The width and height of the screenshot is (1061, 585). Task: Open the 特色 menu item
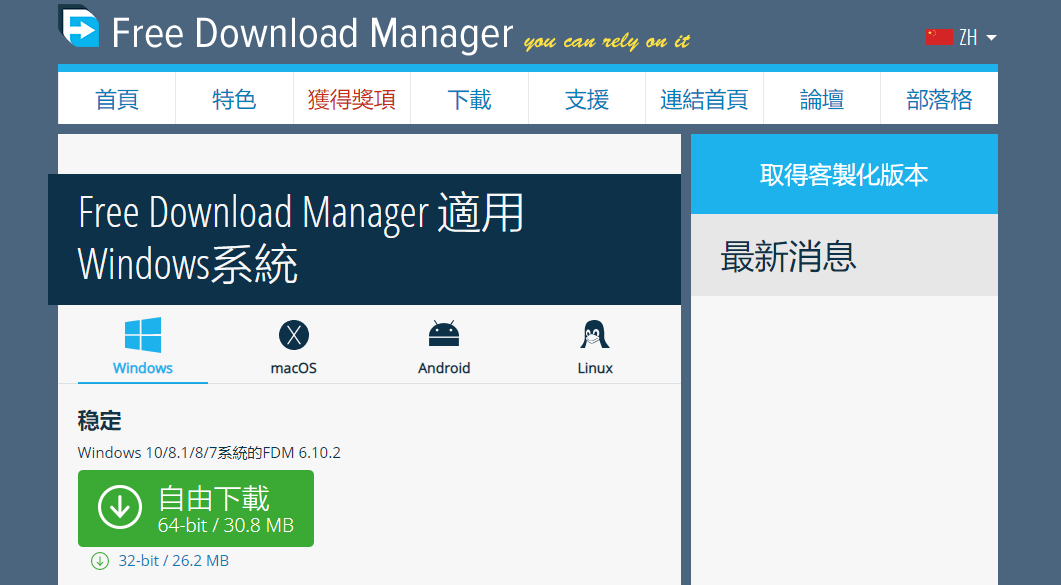tap(234, 99)
